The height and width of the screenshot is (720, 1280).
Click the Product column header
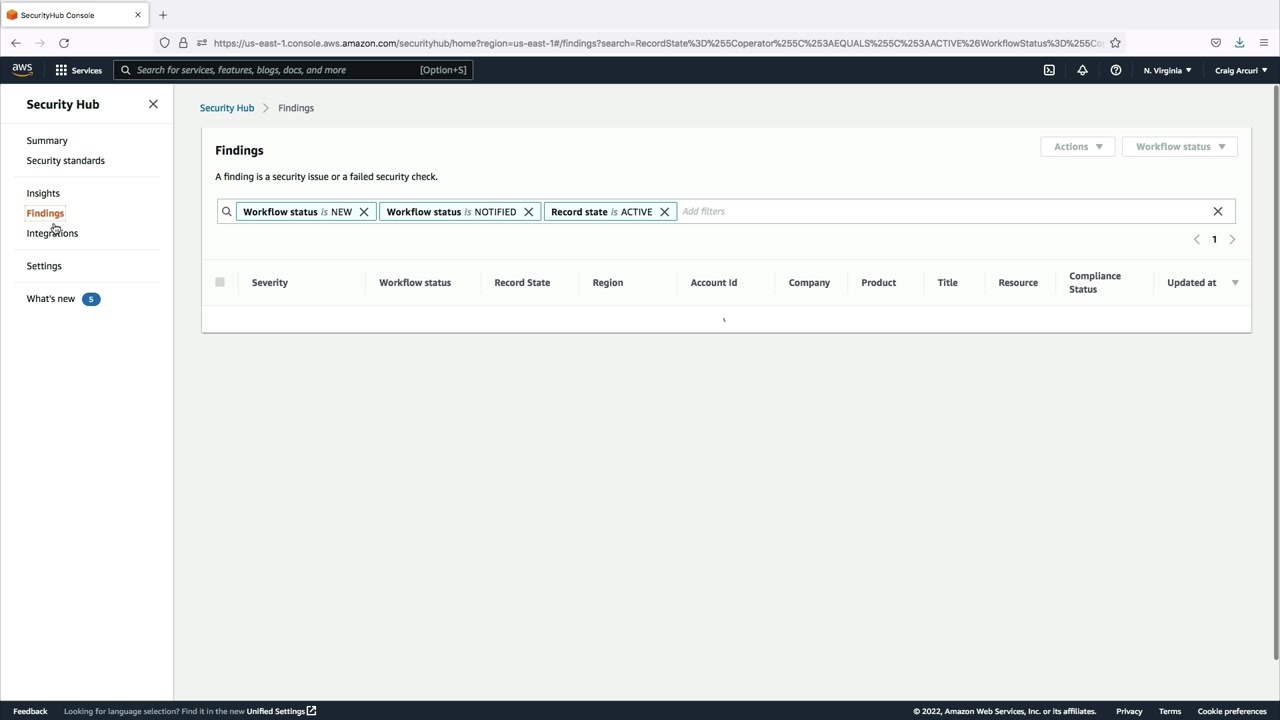[879, 283]
